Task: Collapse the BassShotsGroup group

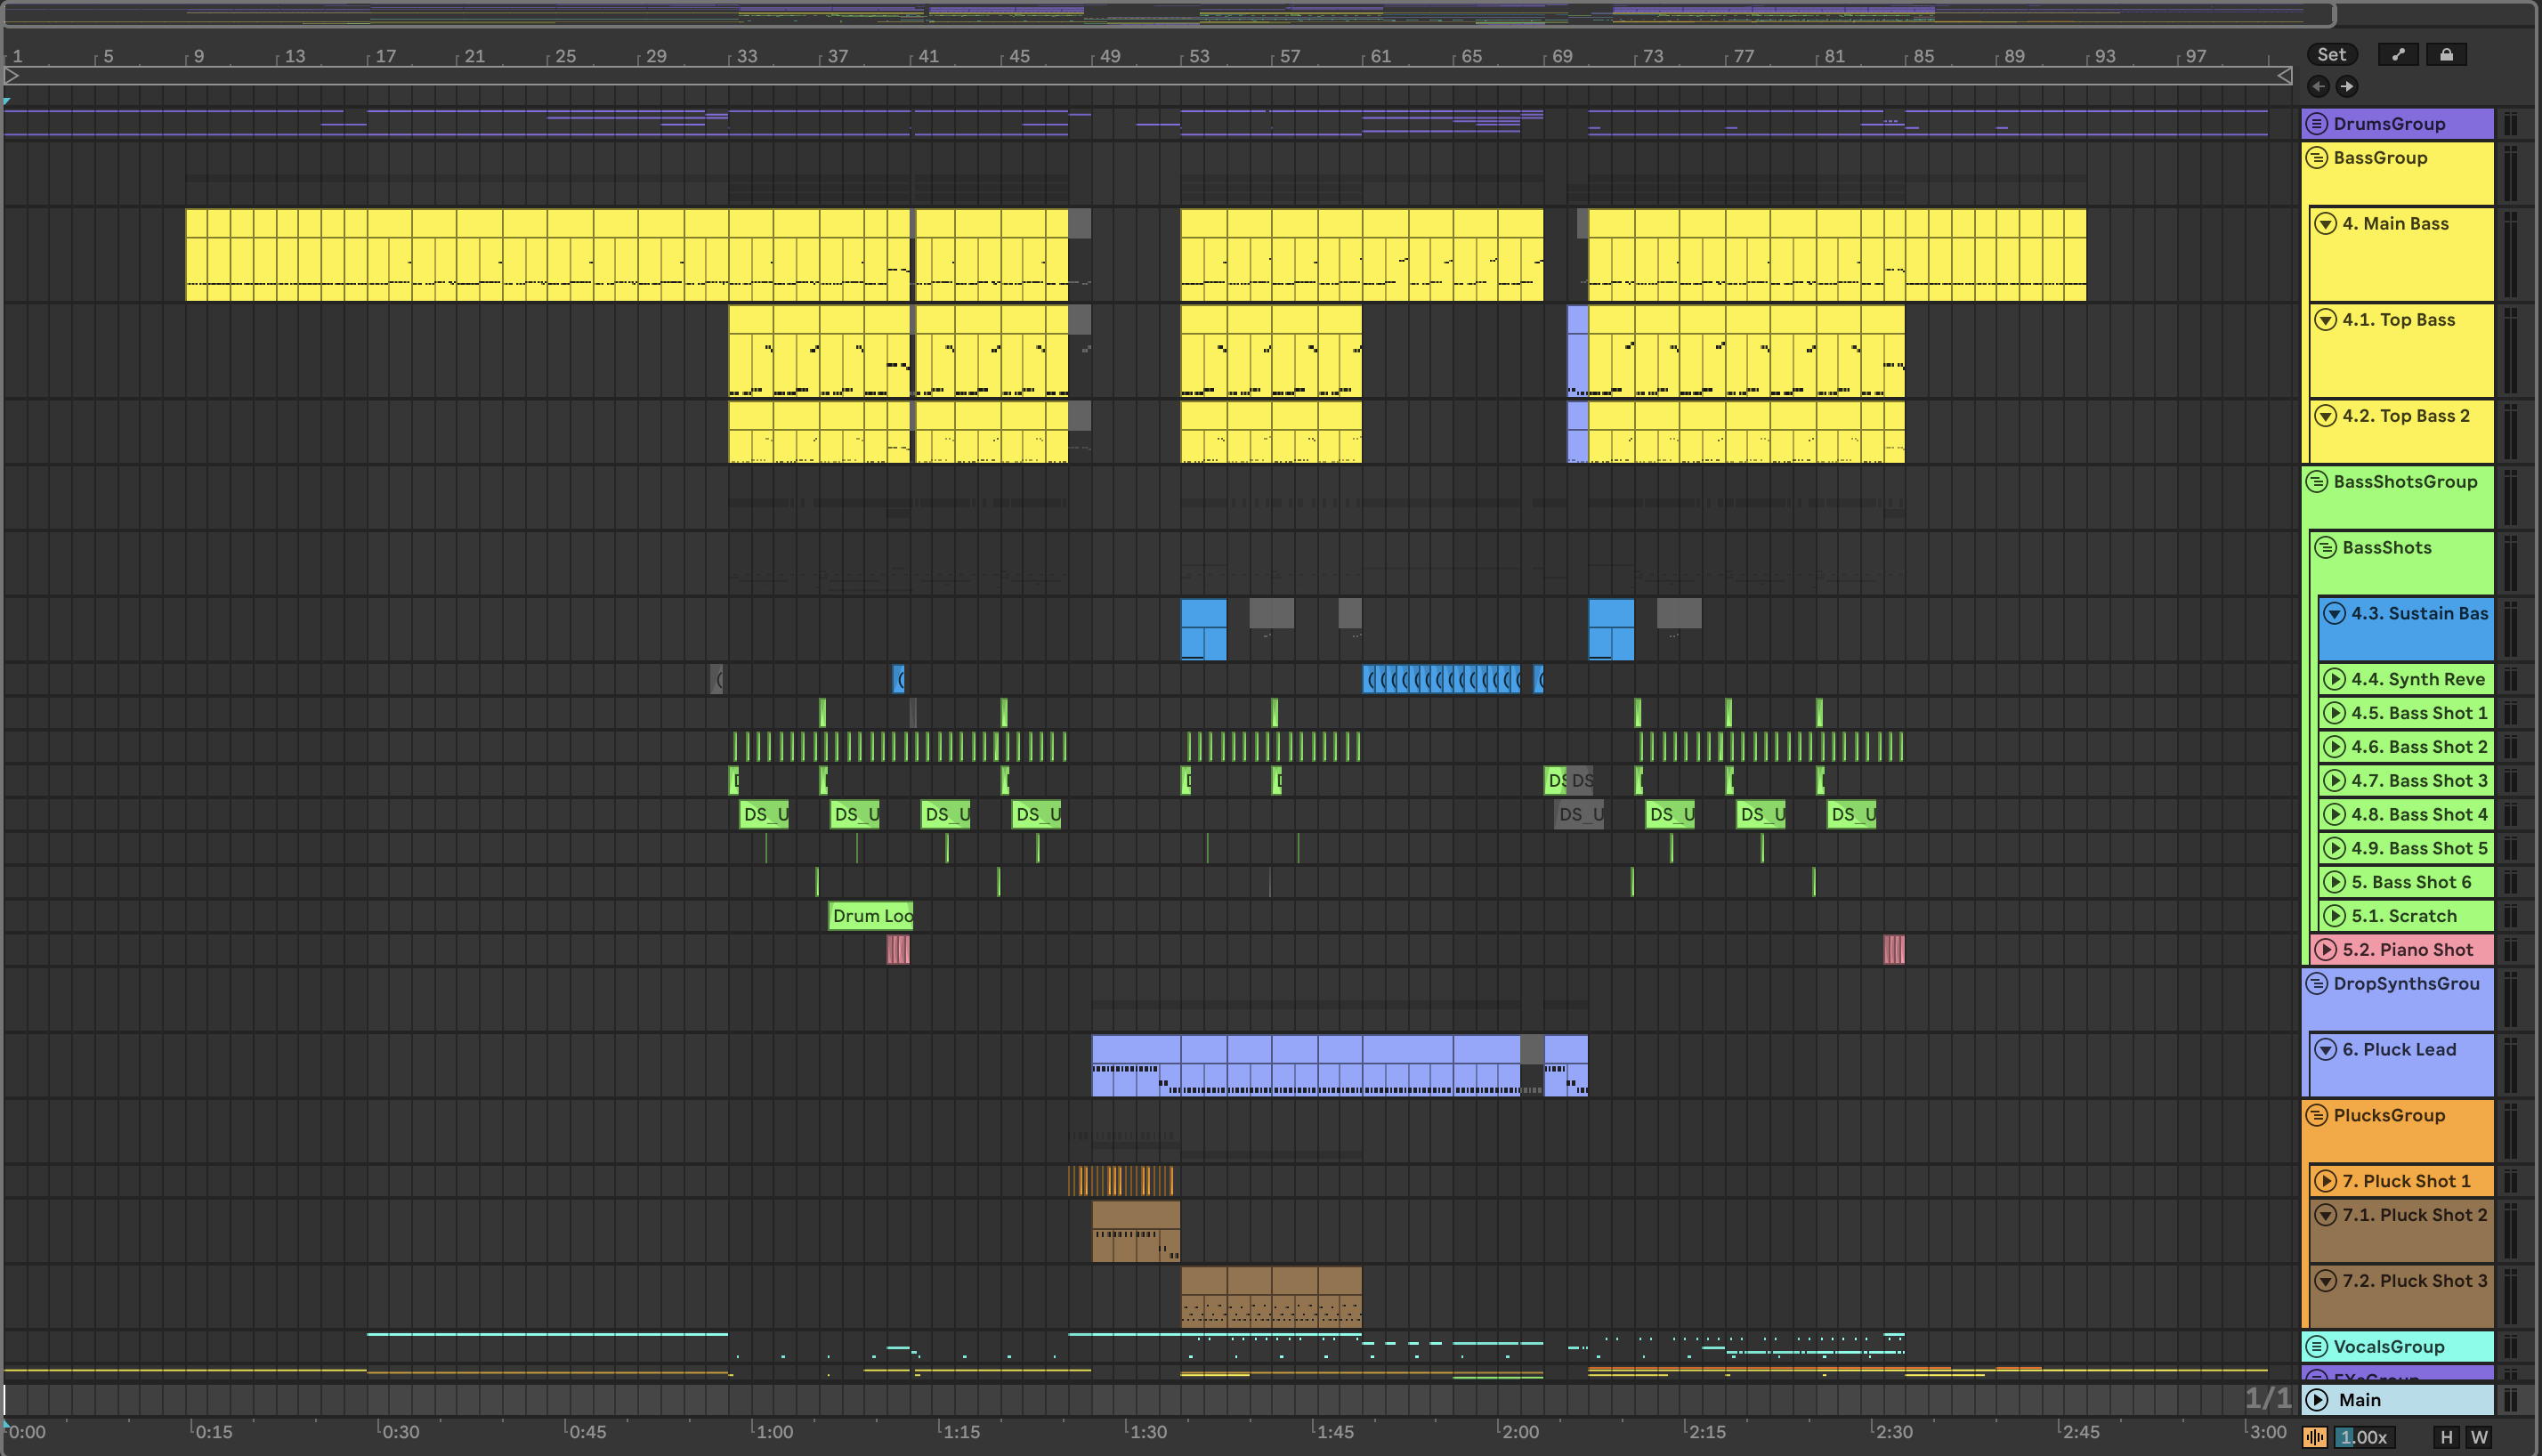Action: point(2317,482)
